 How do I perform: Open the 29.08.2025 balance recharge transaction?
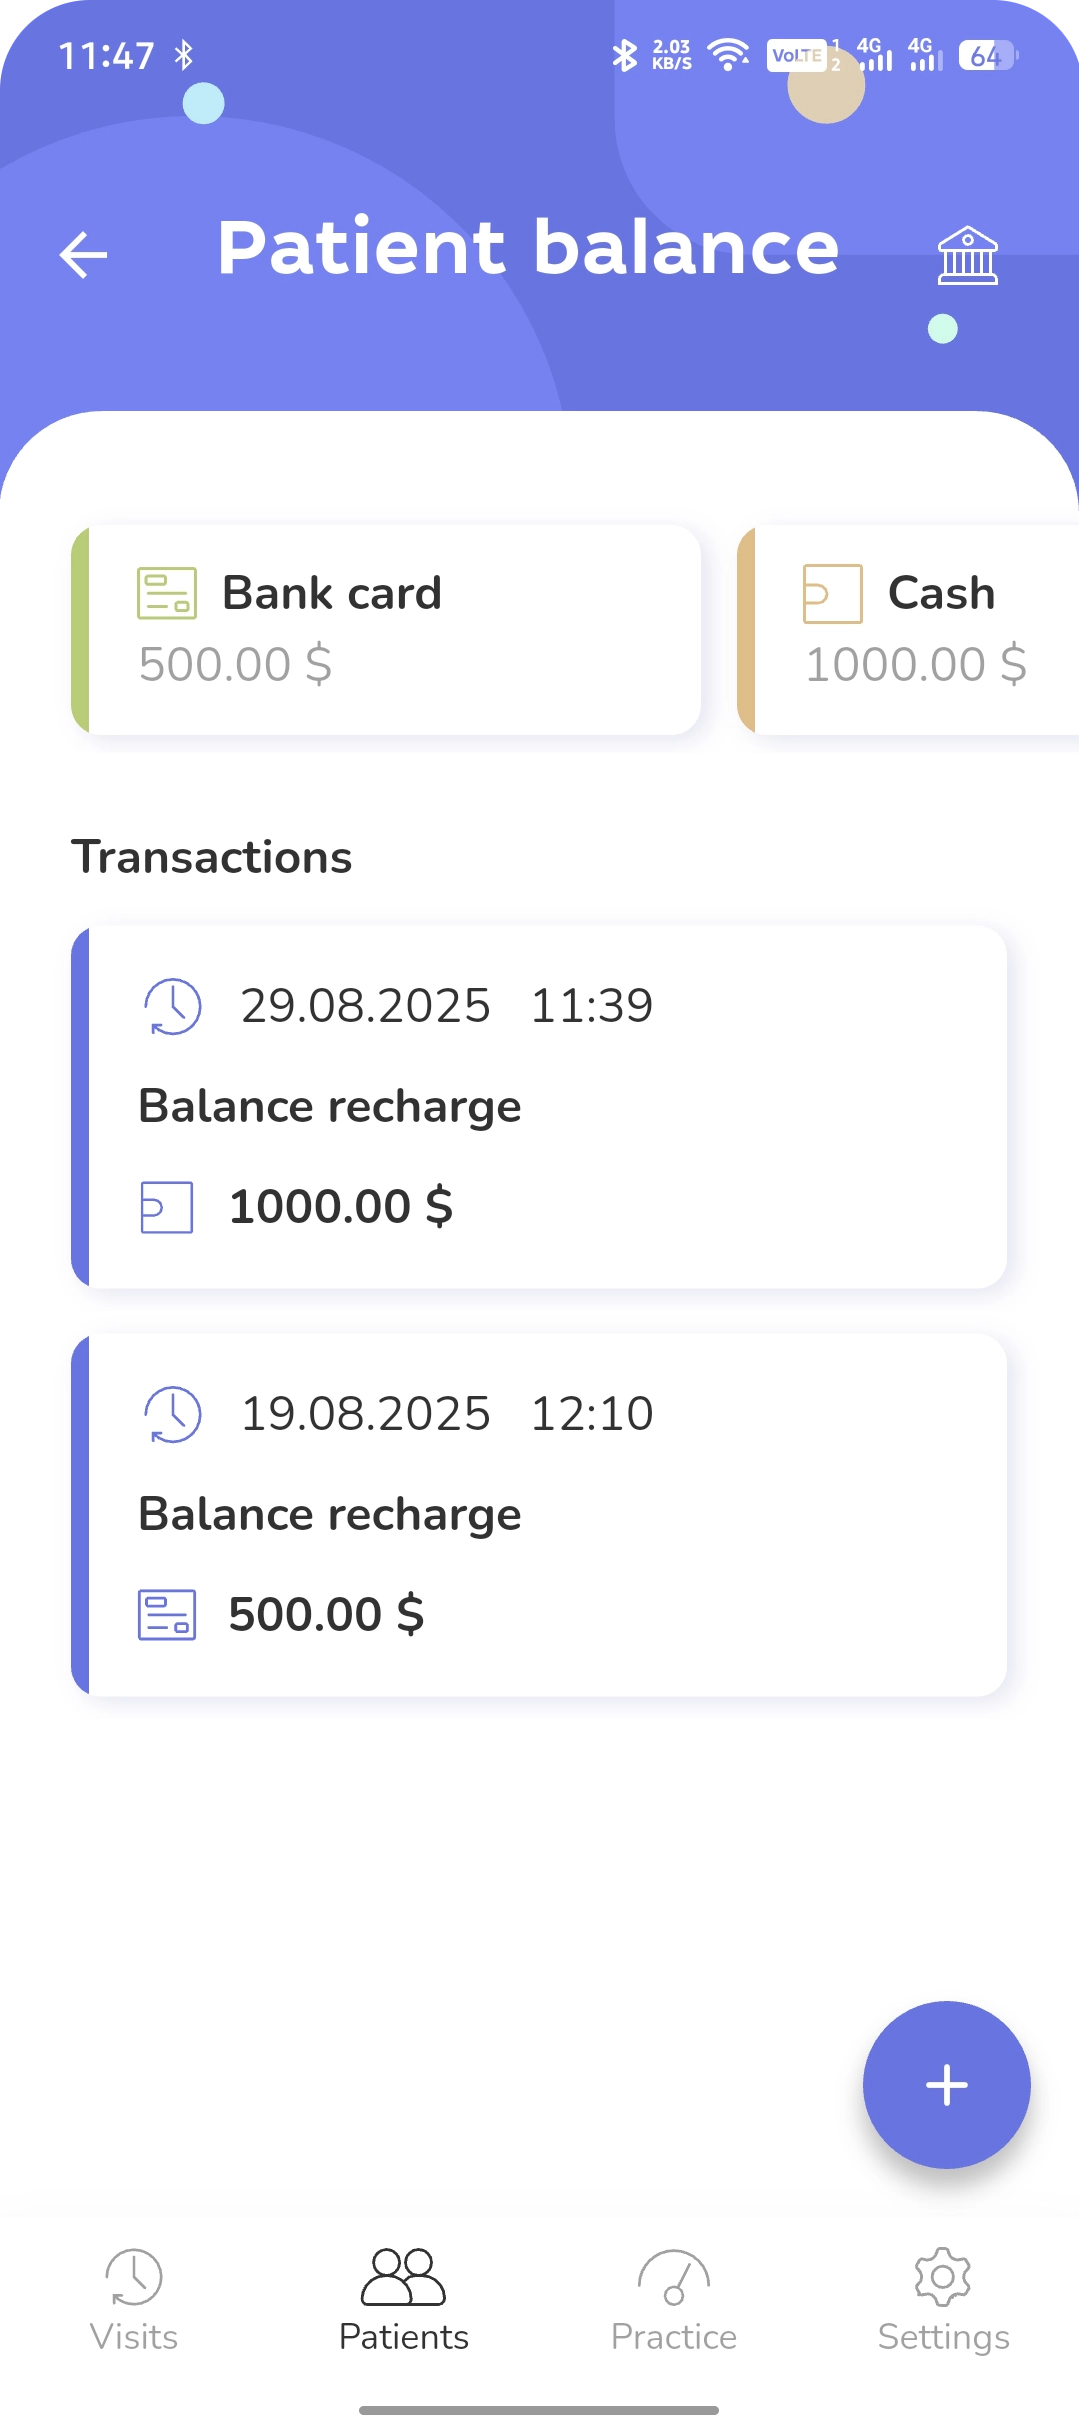click(540, 1107)
